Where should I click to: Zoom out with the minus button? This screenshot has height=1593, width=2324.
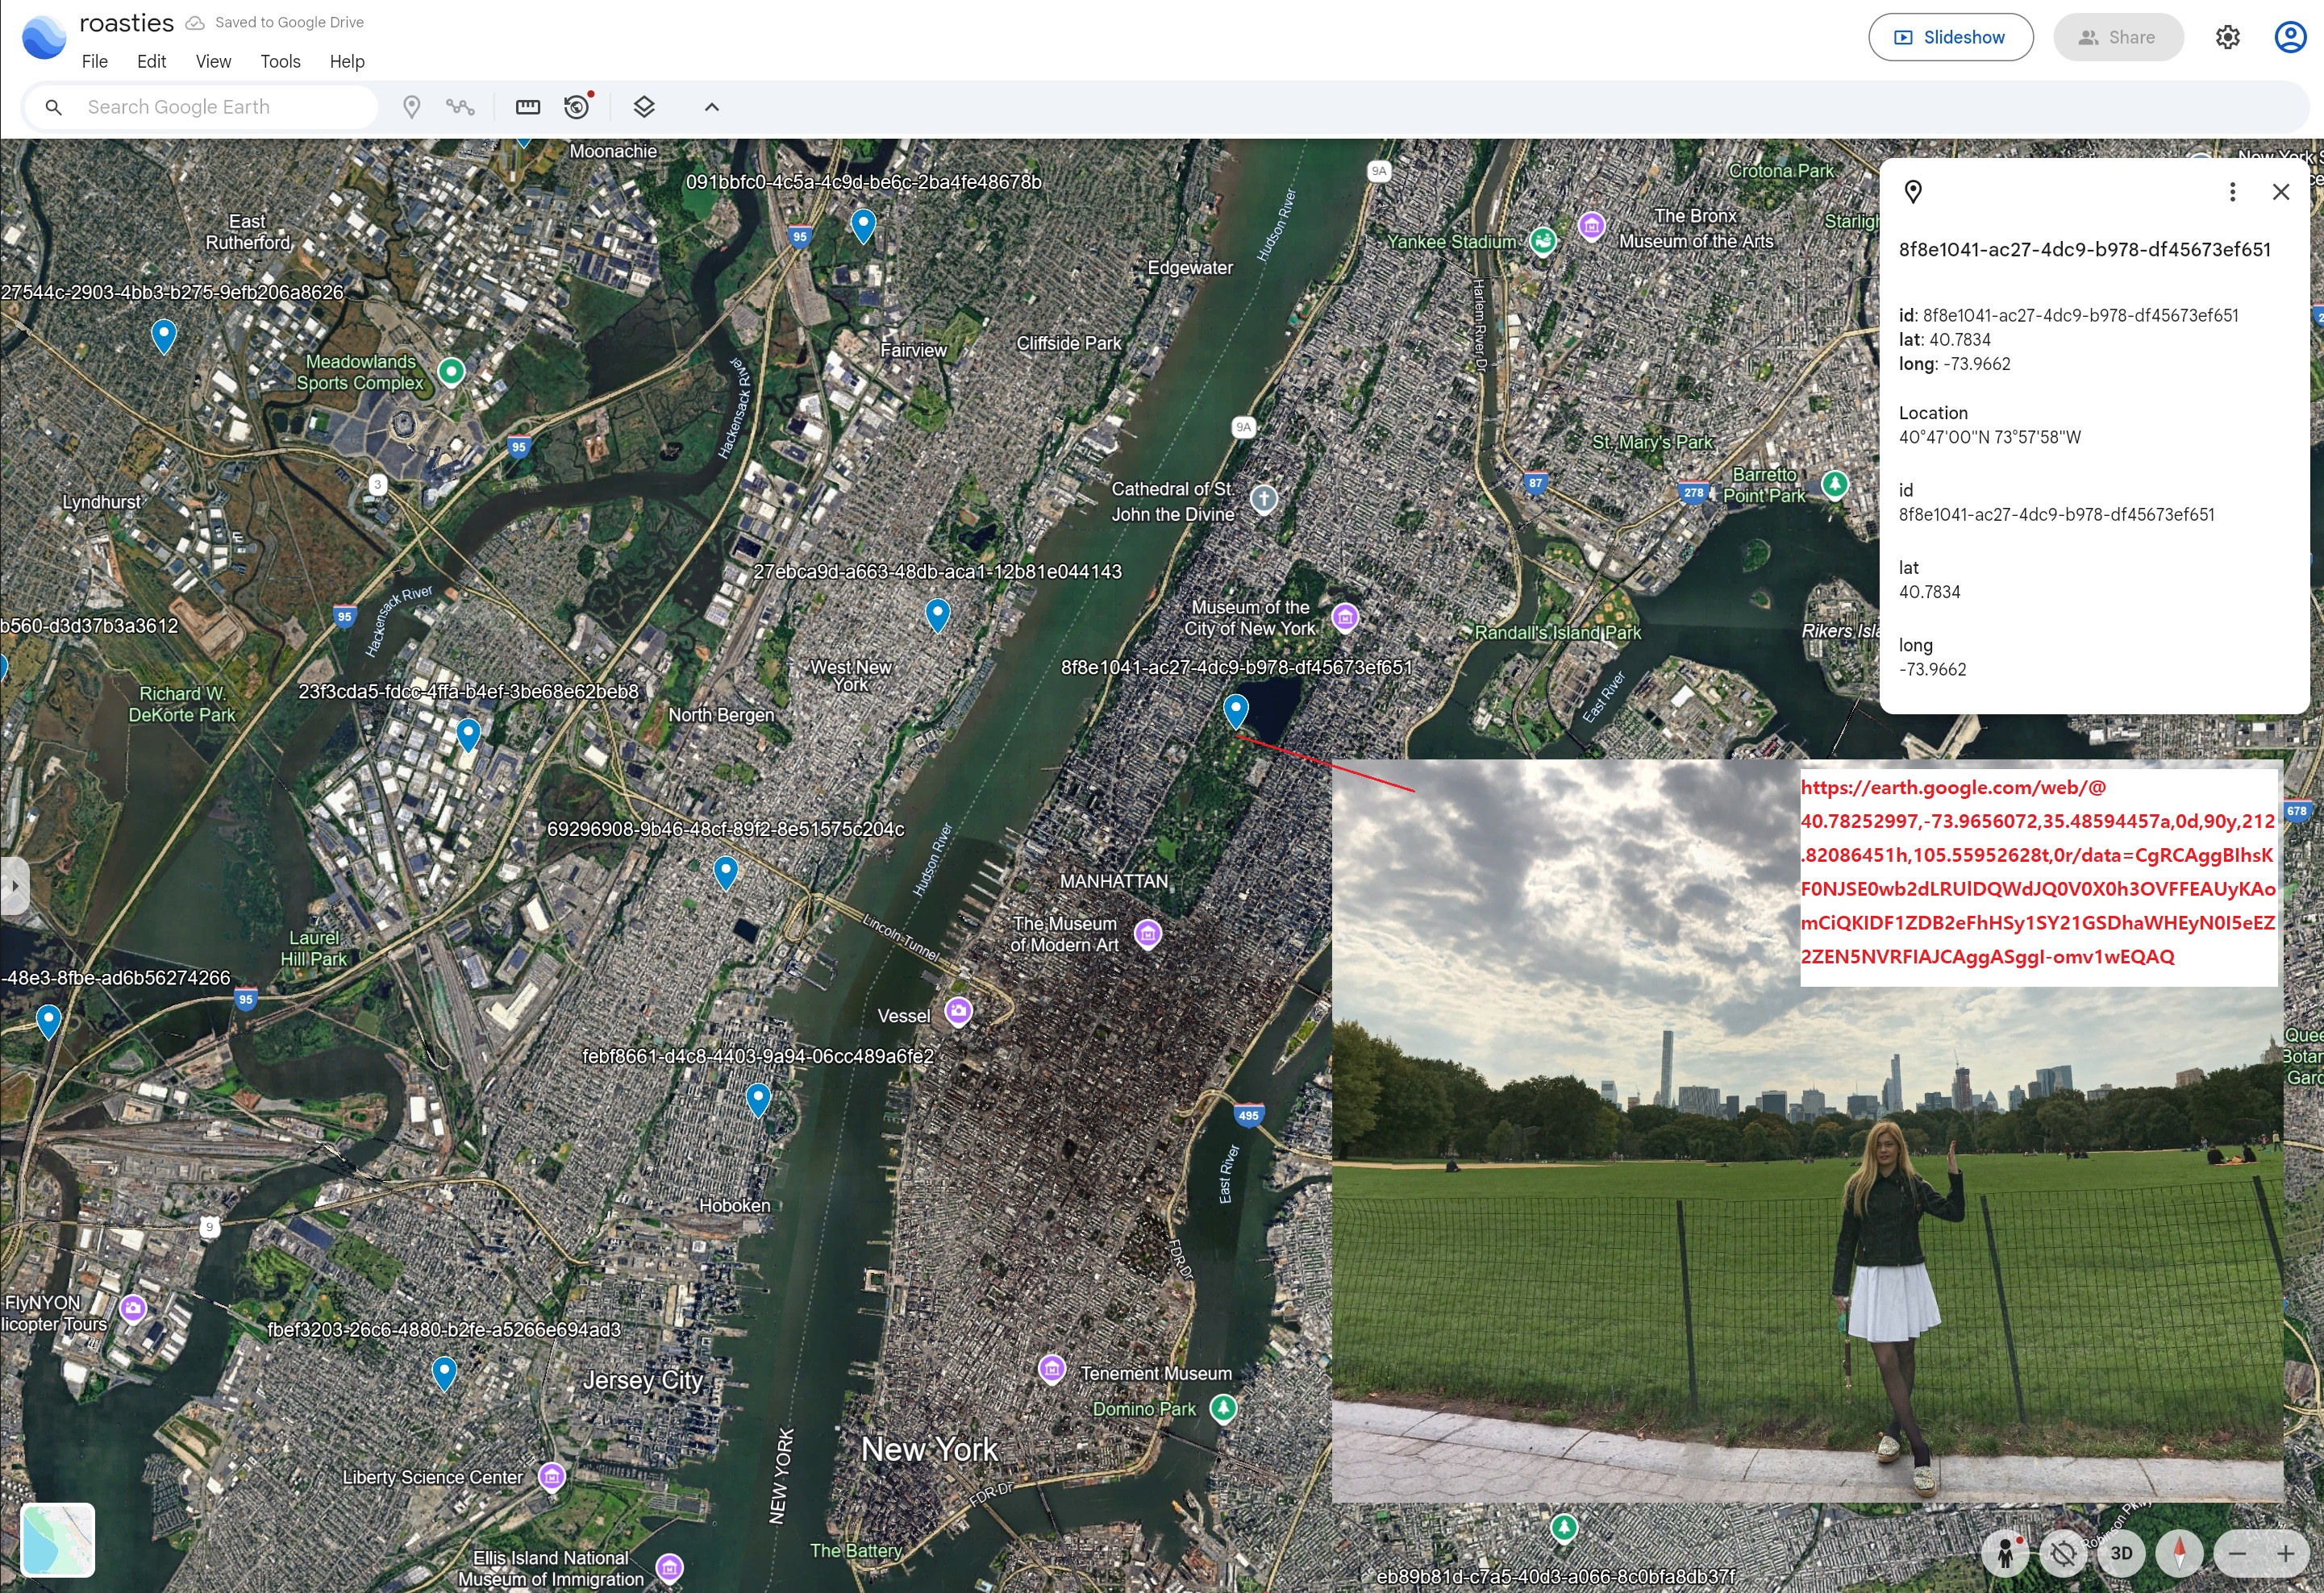click(2238, 1553)
